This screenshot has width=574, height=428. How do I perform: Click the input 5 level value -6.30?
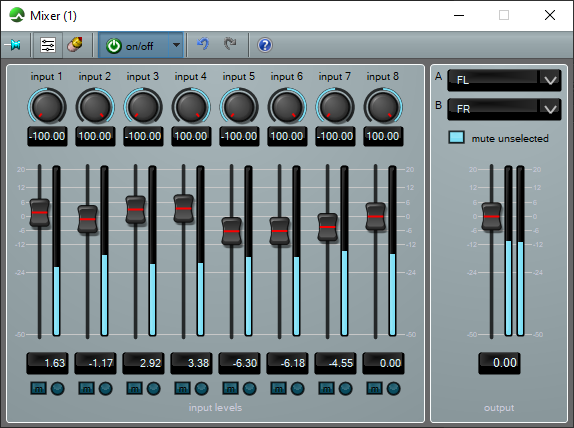coord(239,363)
